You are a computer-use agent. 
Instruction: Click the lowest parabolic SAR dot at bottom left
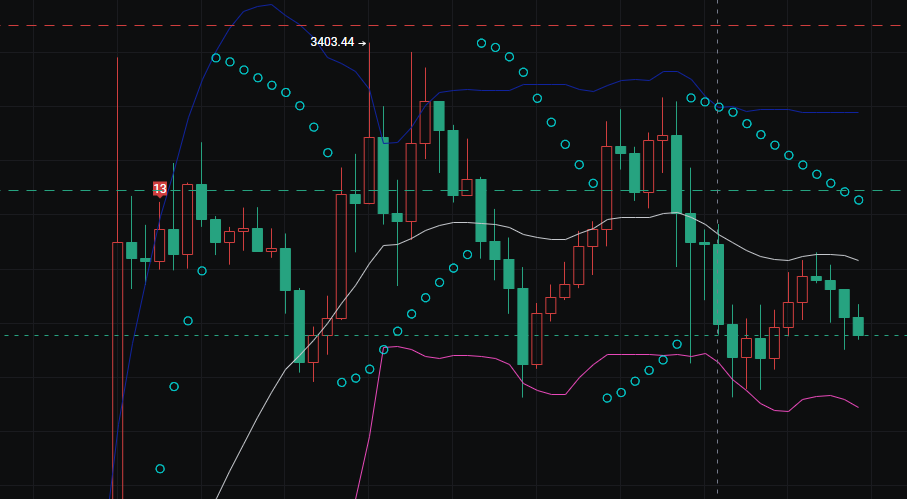[160, 468]
